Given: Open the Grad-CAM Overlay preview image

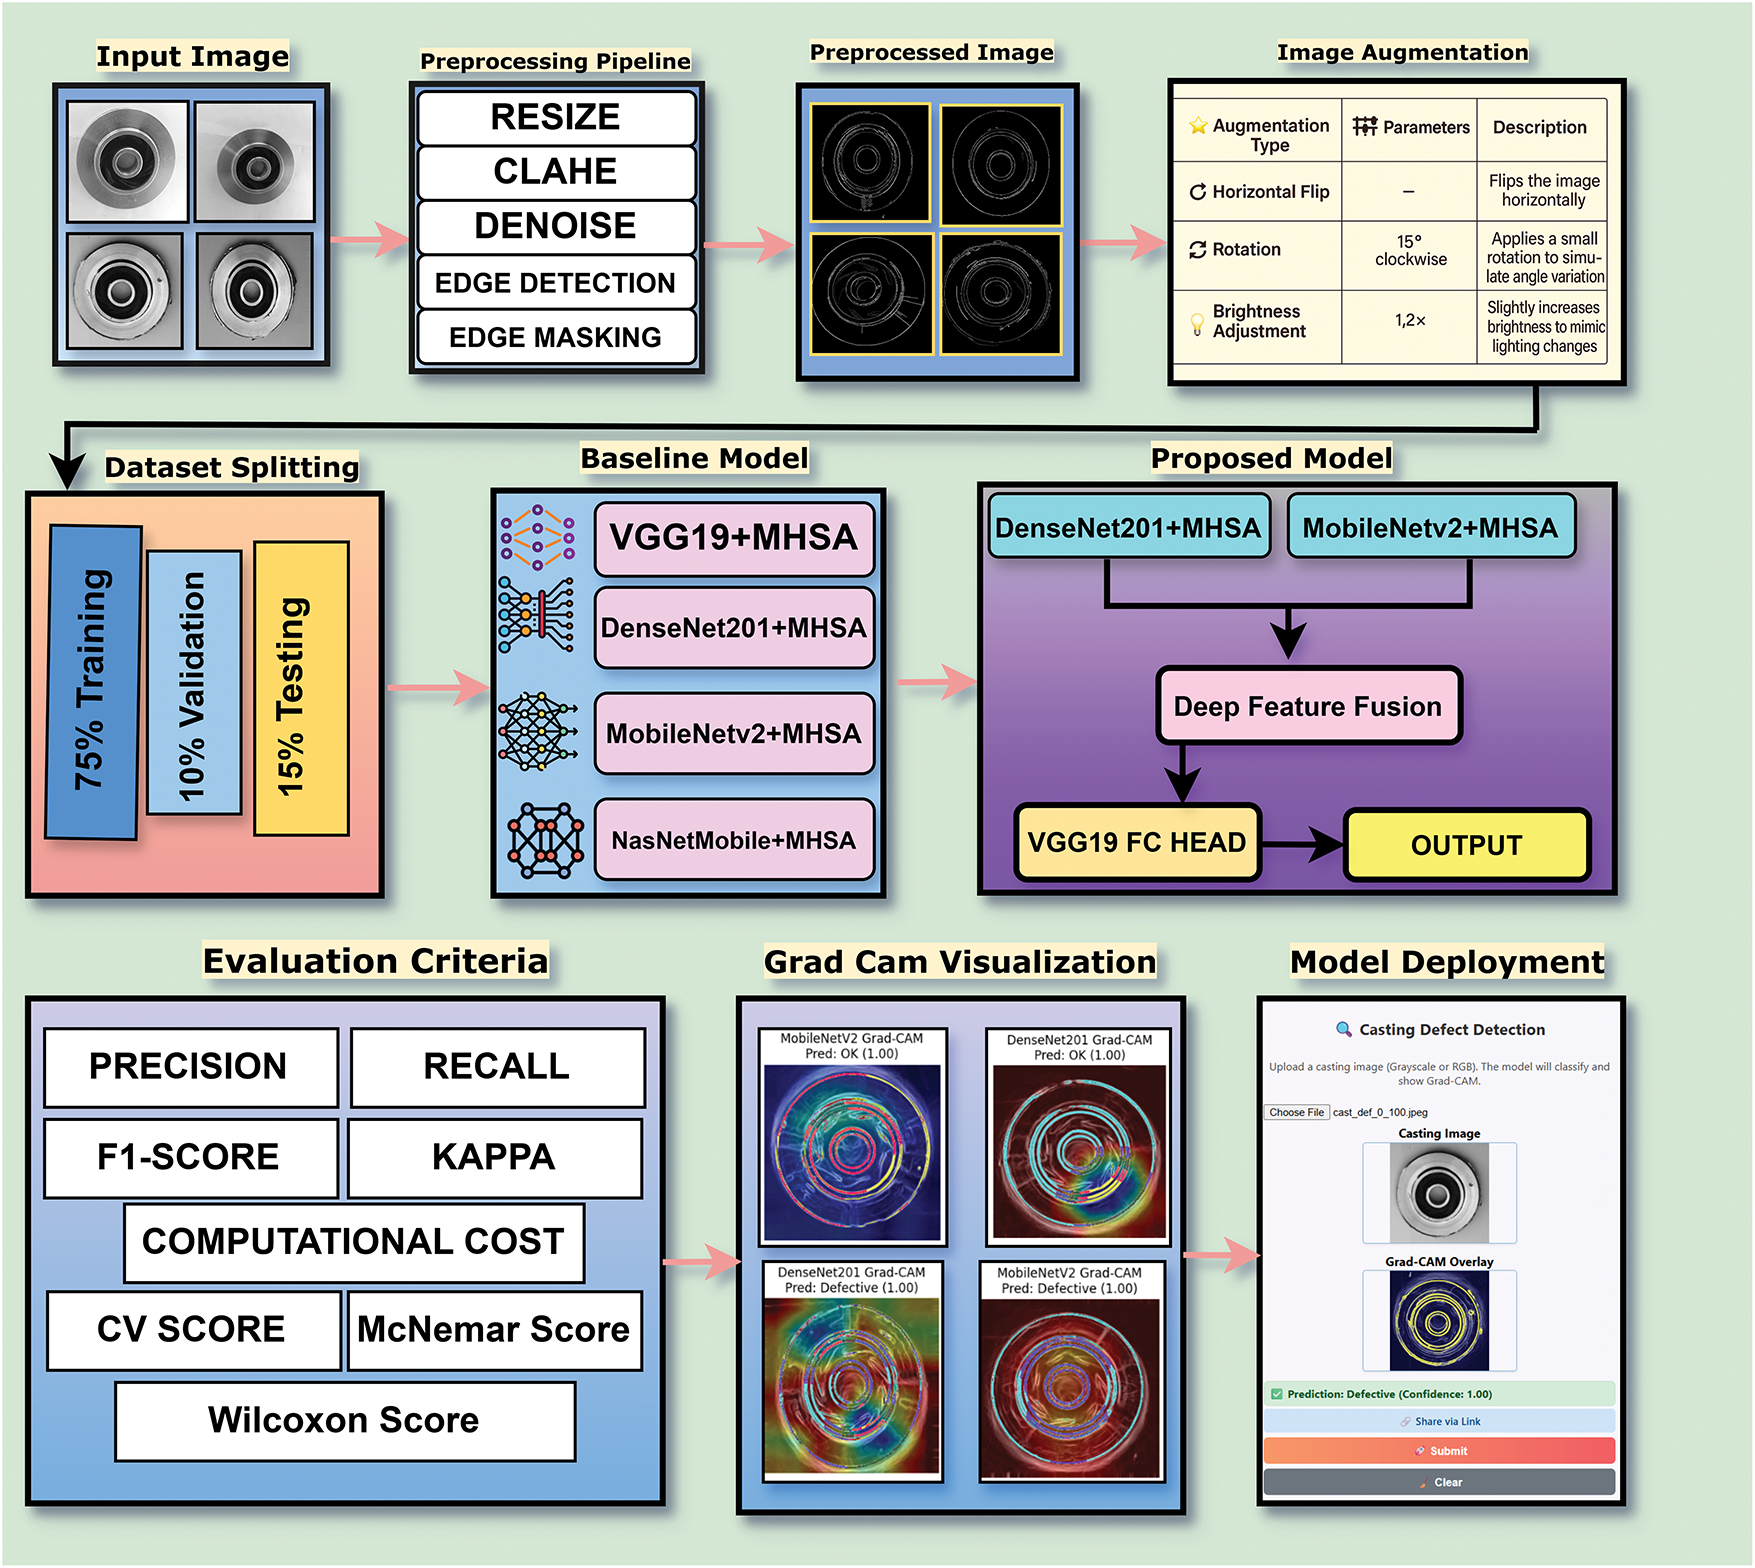Looking at the screenshot, I should [x=1439, y=1321].
